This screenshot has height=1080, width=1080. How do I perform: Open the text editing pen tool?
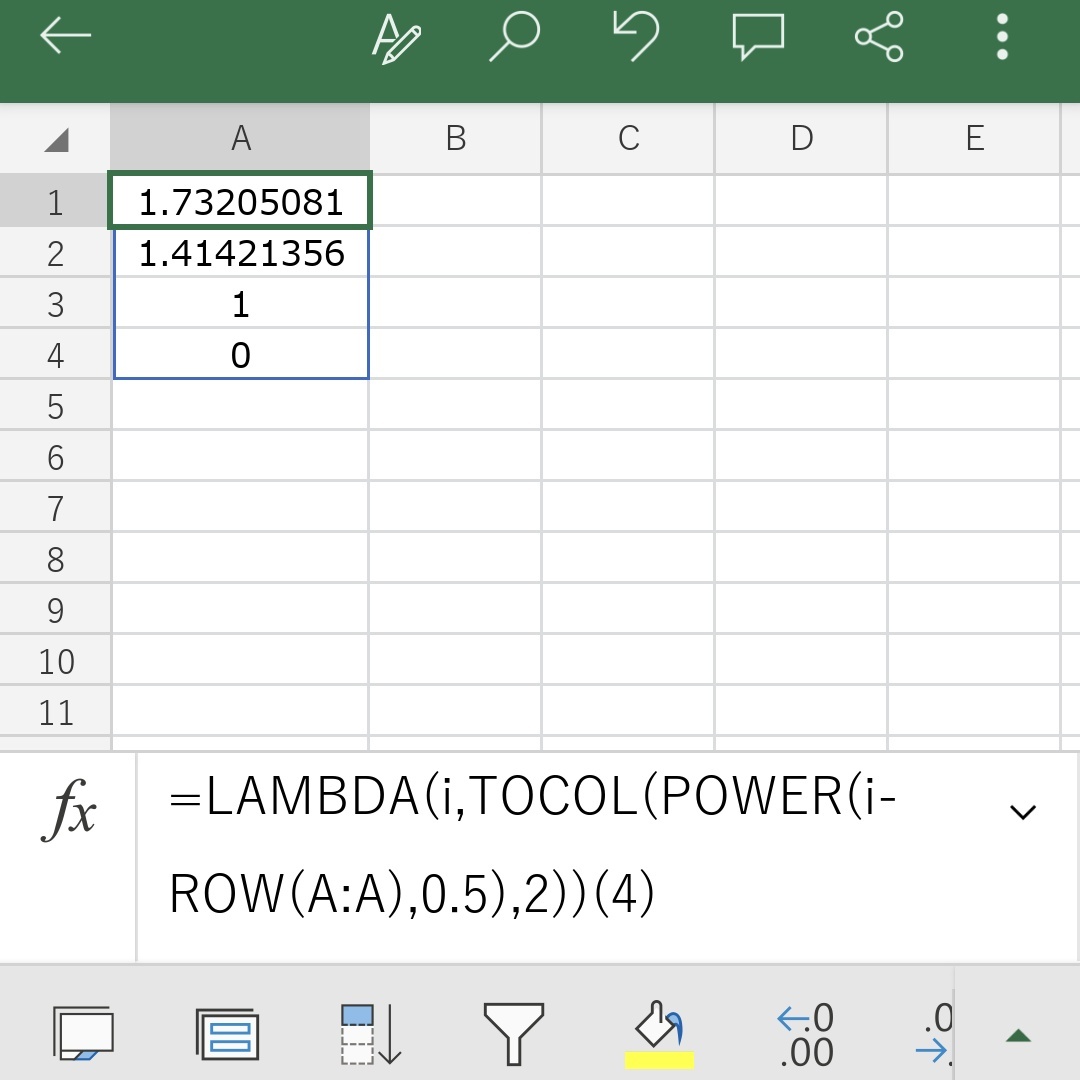[396, 37]
